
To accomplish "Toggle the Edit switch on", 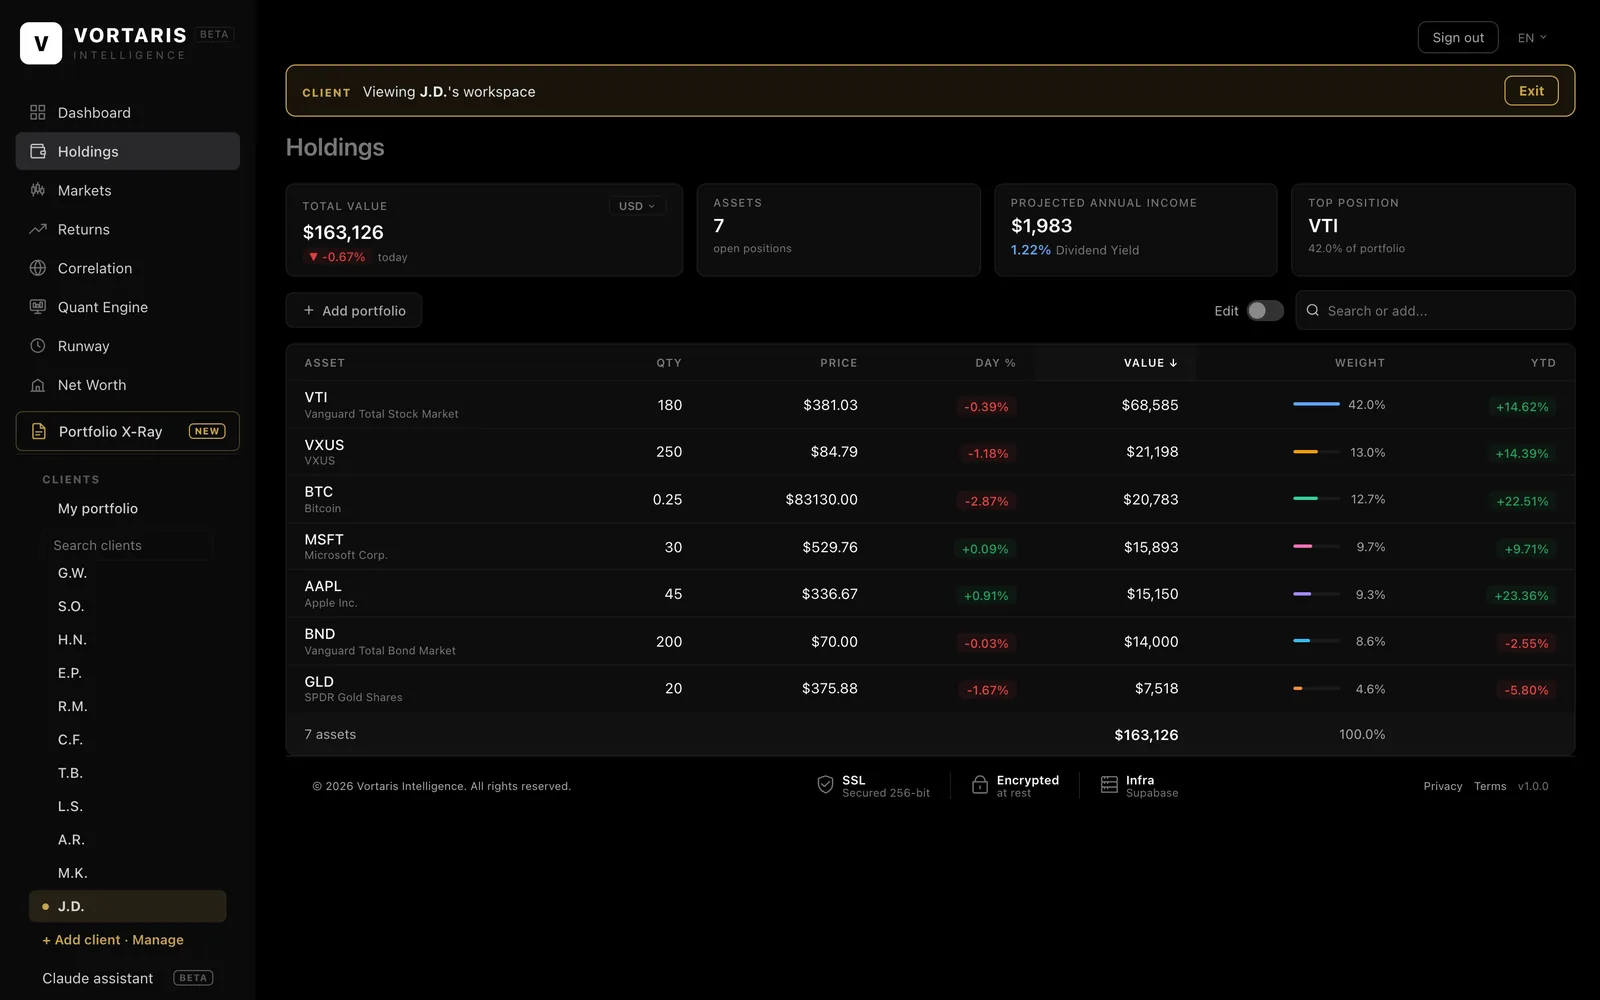I will [1265, 310].
